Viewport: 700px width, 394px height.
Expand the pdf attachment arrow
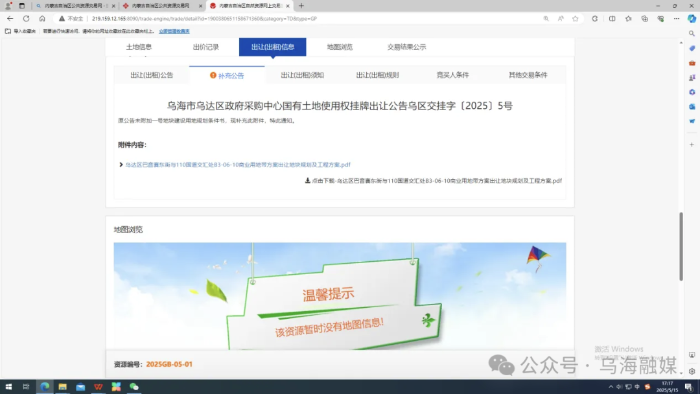[x=121, y=165]
